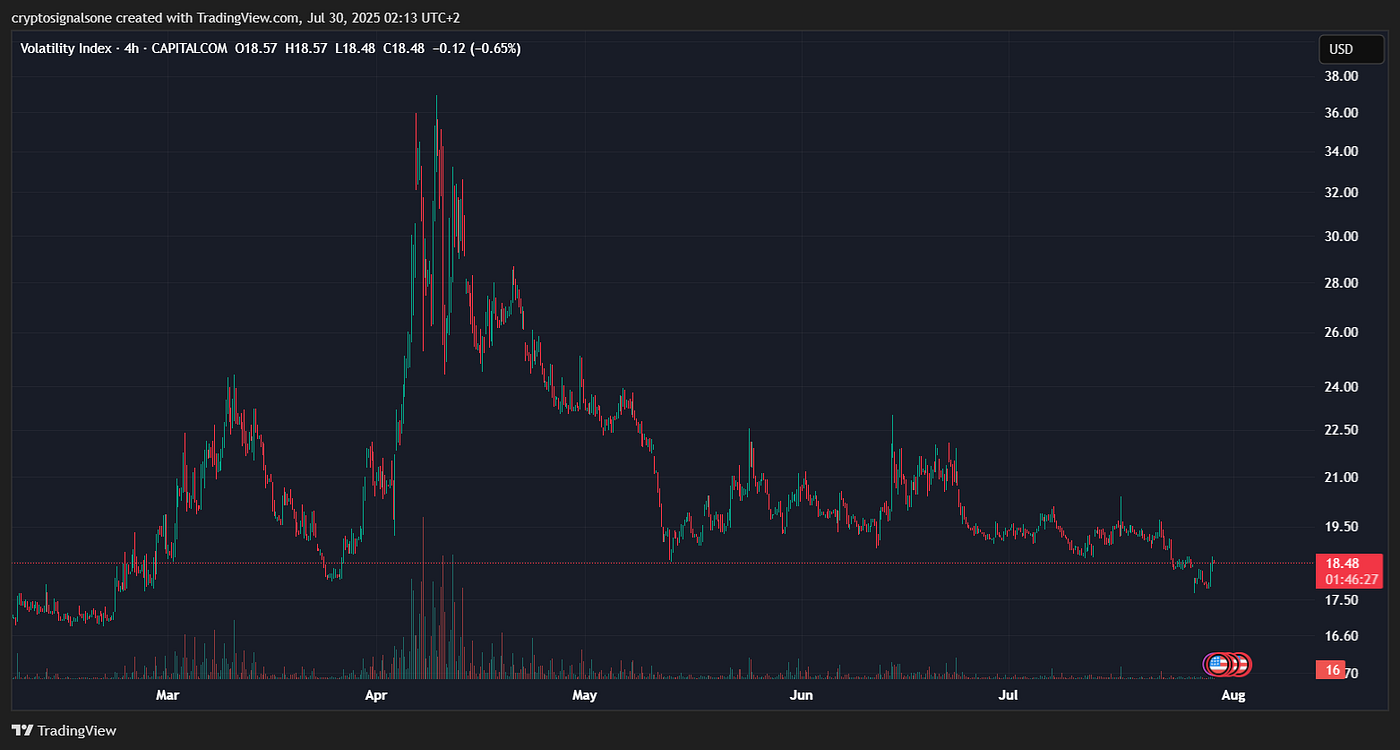Click the 38.00 price axis label
Screen dimensions: 1400x750
[x=1342, y=76]
